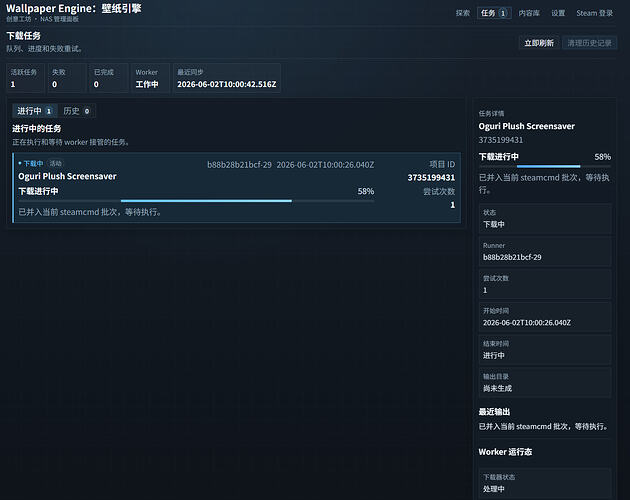The image size is (630, 500).
Task: Click project ID 3735199431 in the task card
Action: [x=431, y=178]
